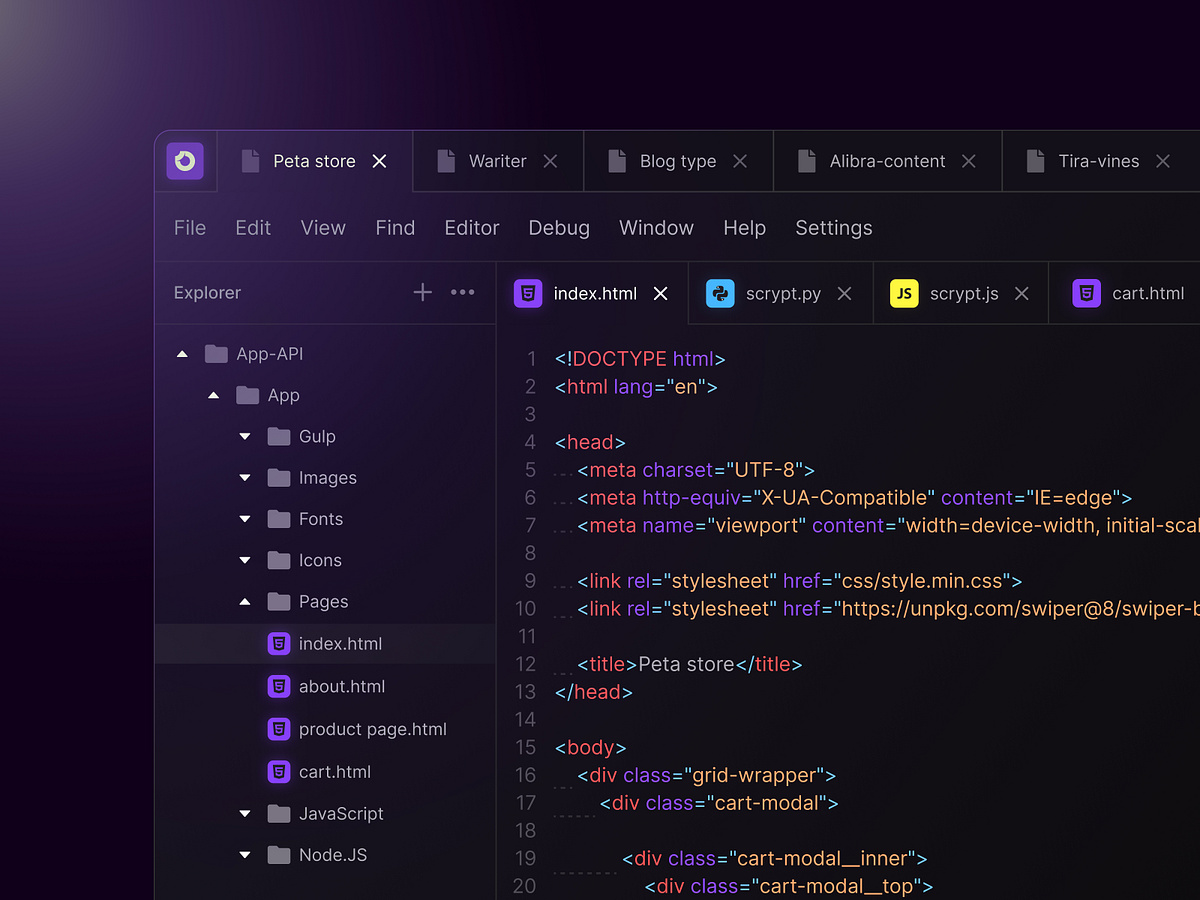Click HTML icon beside about.html in tree
Viewport: 1200px width, 900px height.
pyautogui.click(x=279, y=686)
